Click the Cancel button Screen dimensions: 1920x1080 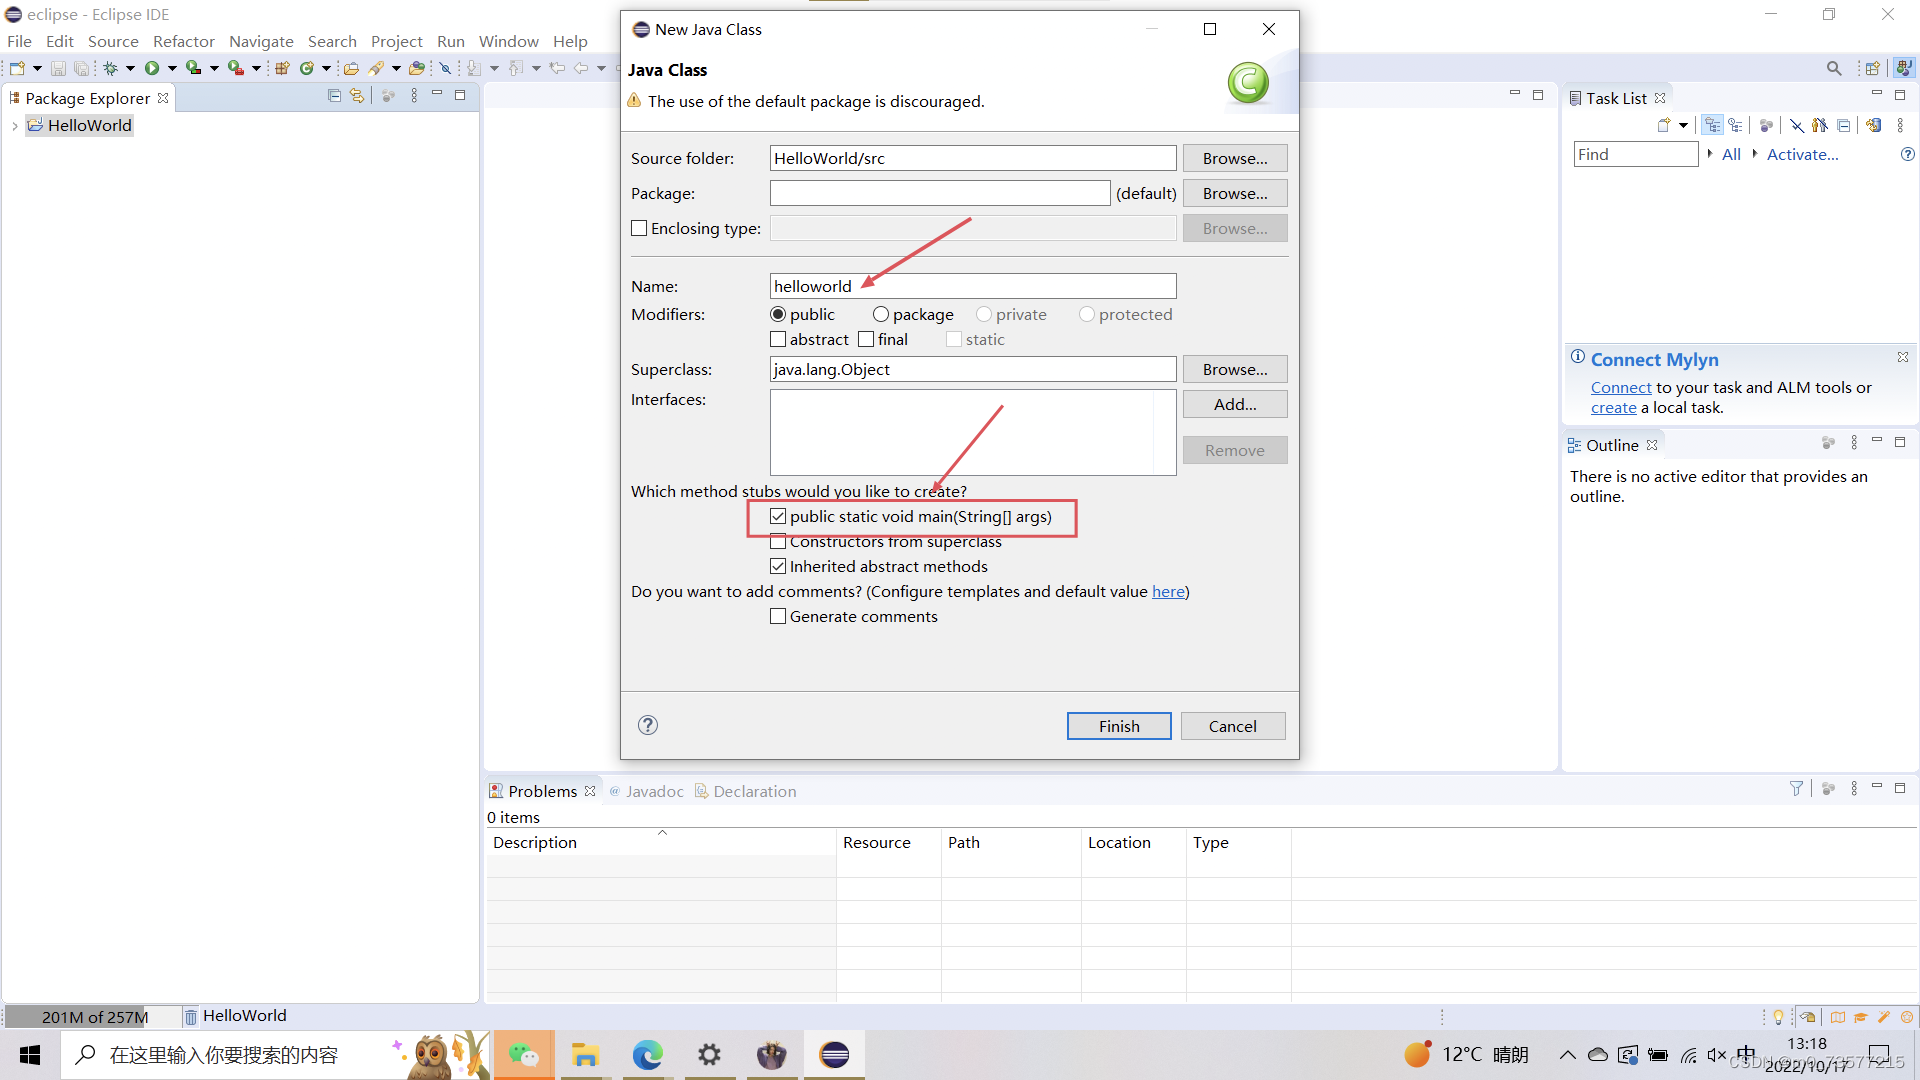click(1233, 726)
